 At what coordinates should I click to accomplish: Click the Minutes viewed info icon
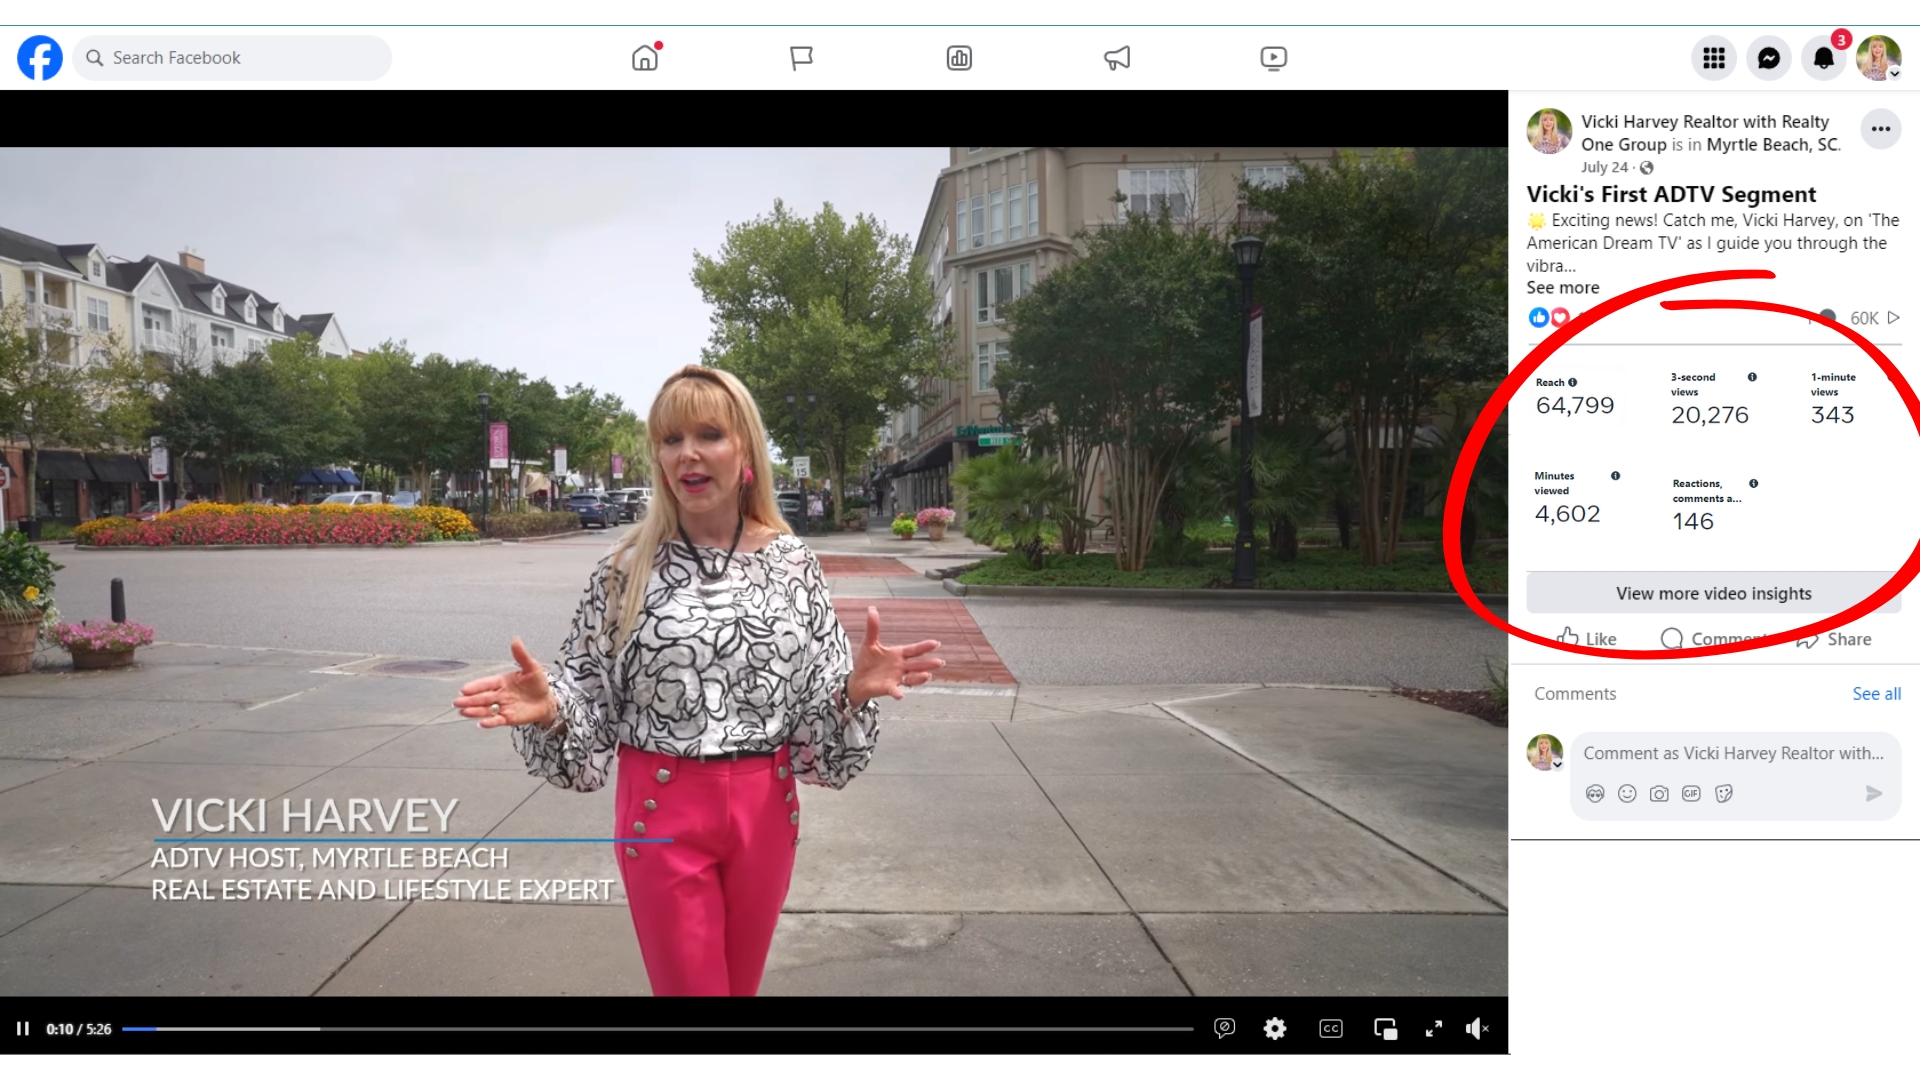(1615, 476)
